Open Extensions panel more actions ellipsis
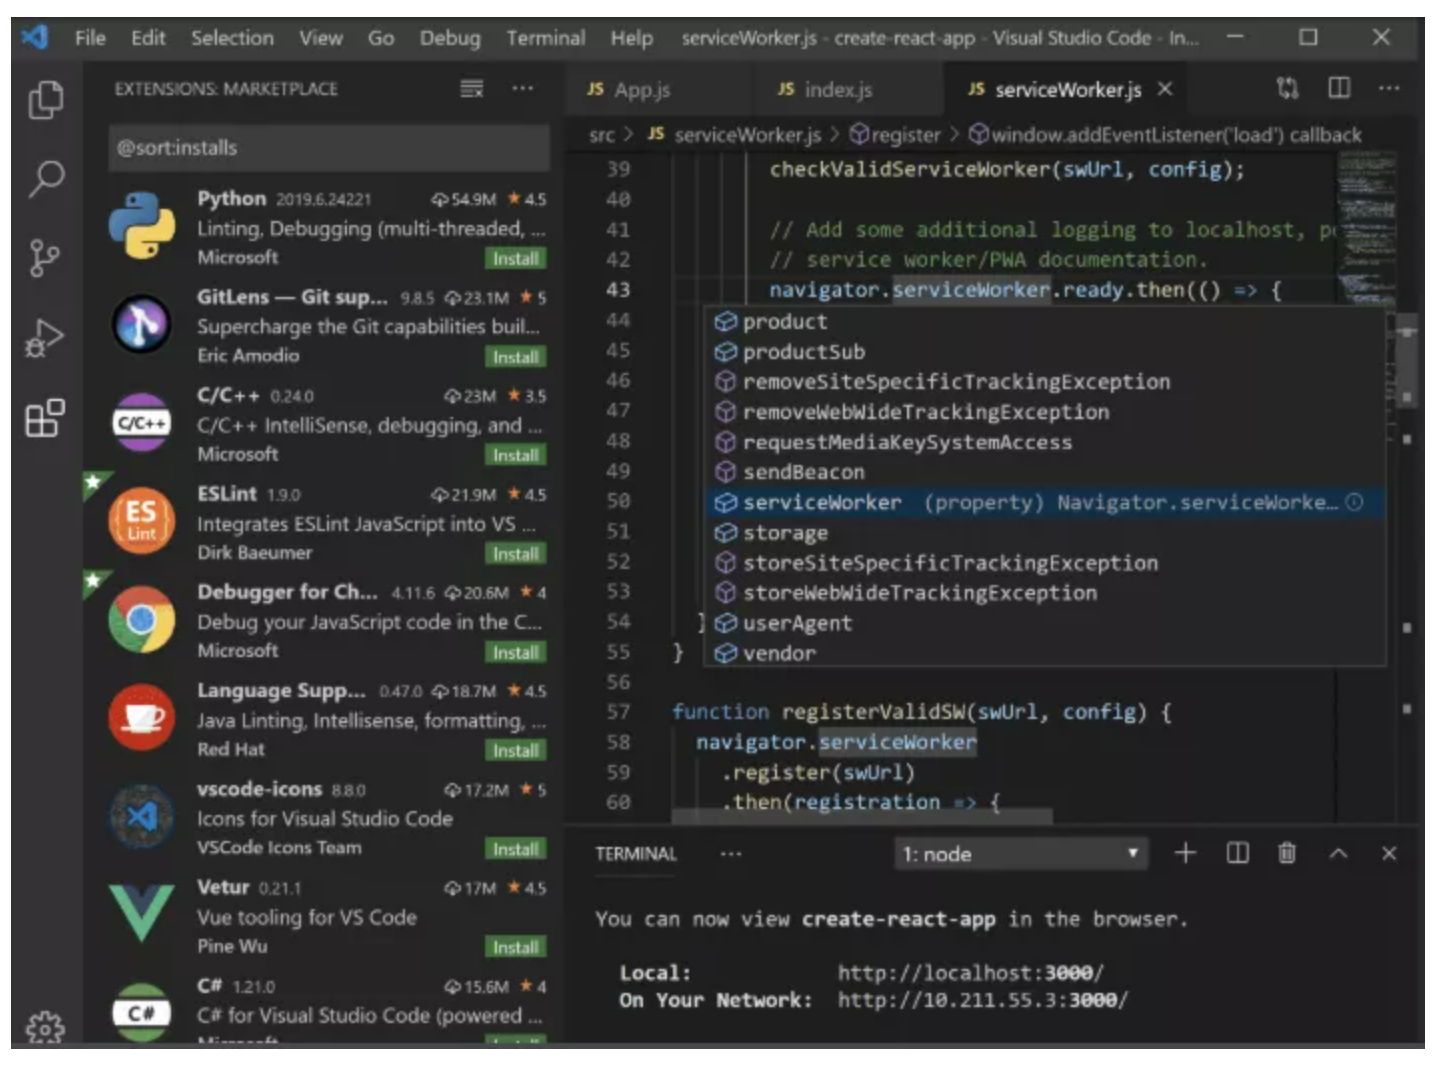 (523, 88)
